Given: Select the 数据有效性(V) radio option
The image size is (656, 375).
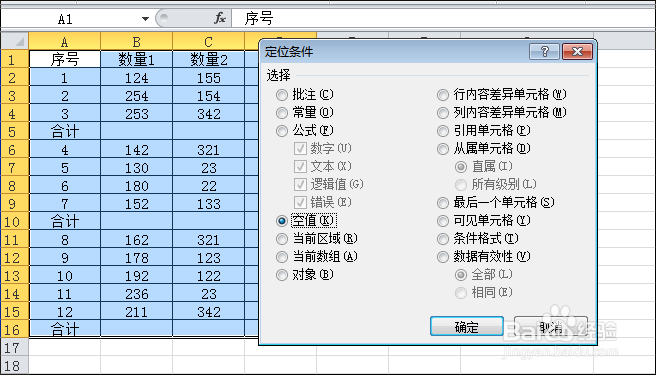Looking at the screenshot, I should 484,257.
